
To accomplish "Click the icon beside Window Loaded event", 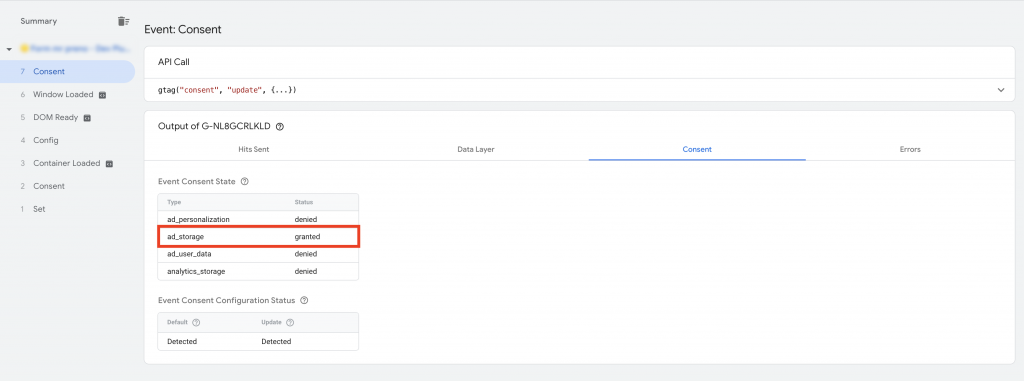I will coord(103,95).
